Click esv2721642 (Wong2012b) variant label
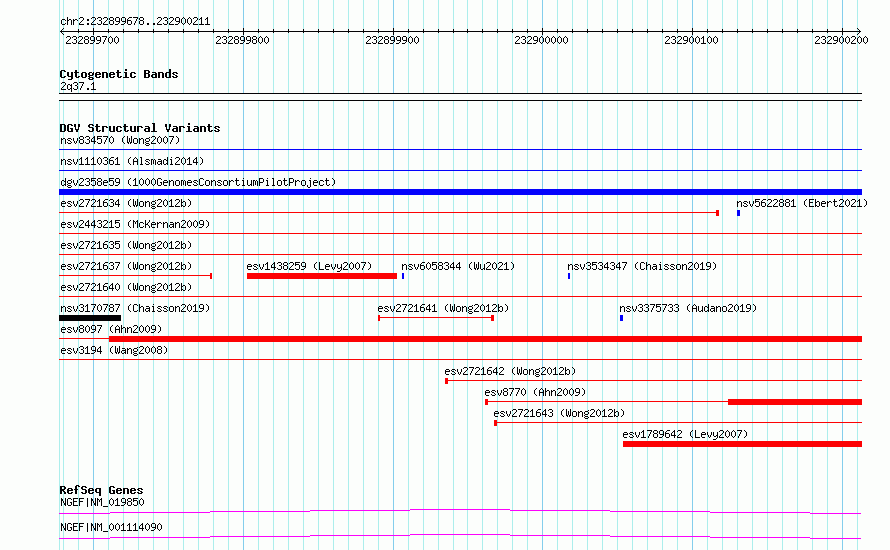 point(510,371)
